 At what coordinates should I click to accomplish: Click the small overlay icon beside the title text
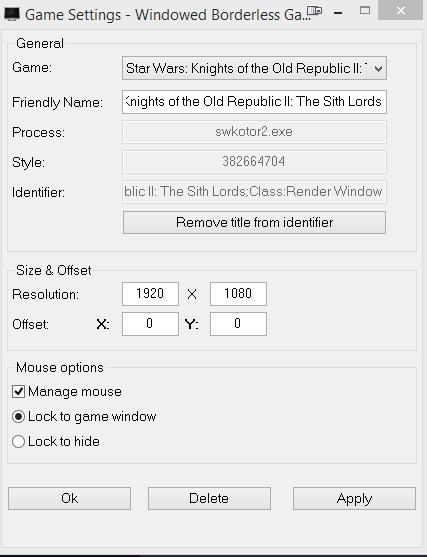tap(314, 11)
